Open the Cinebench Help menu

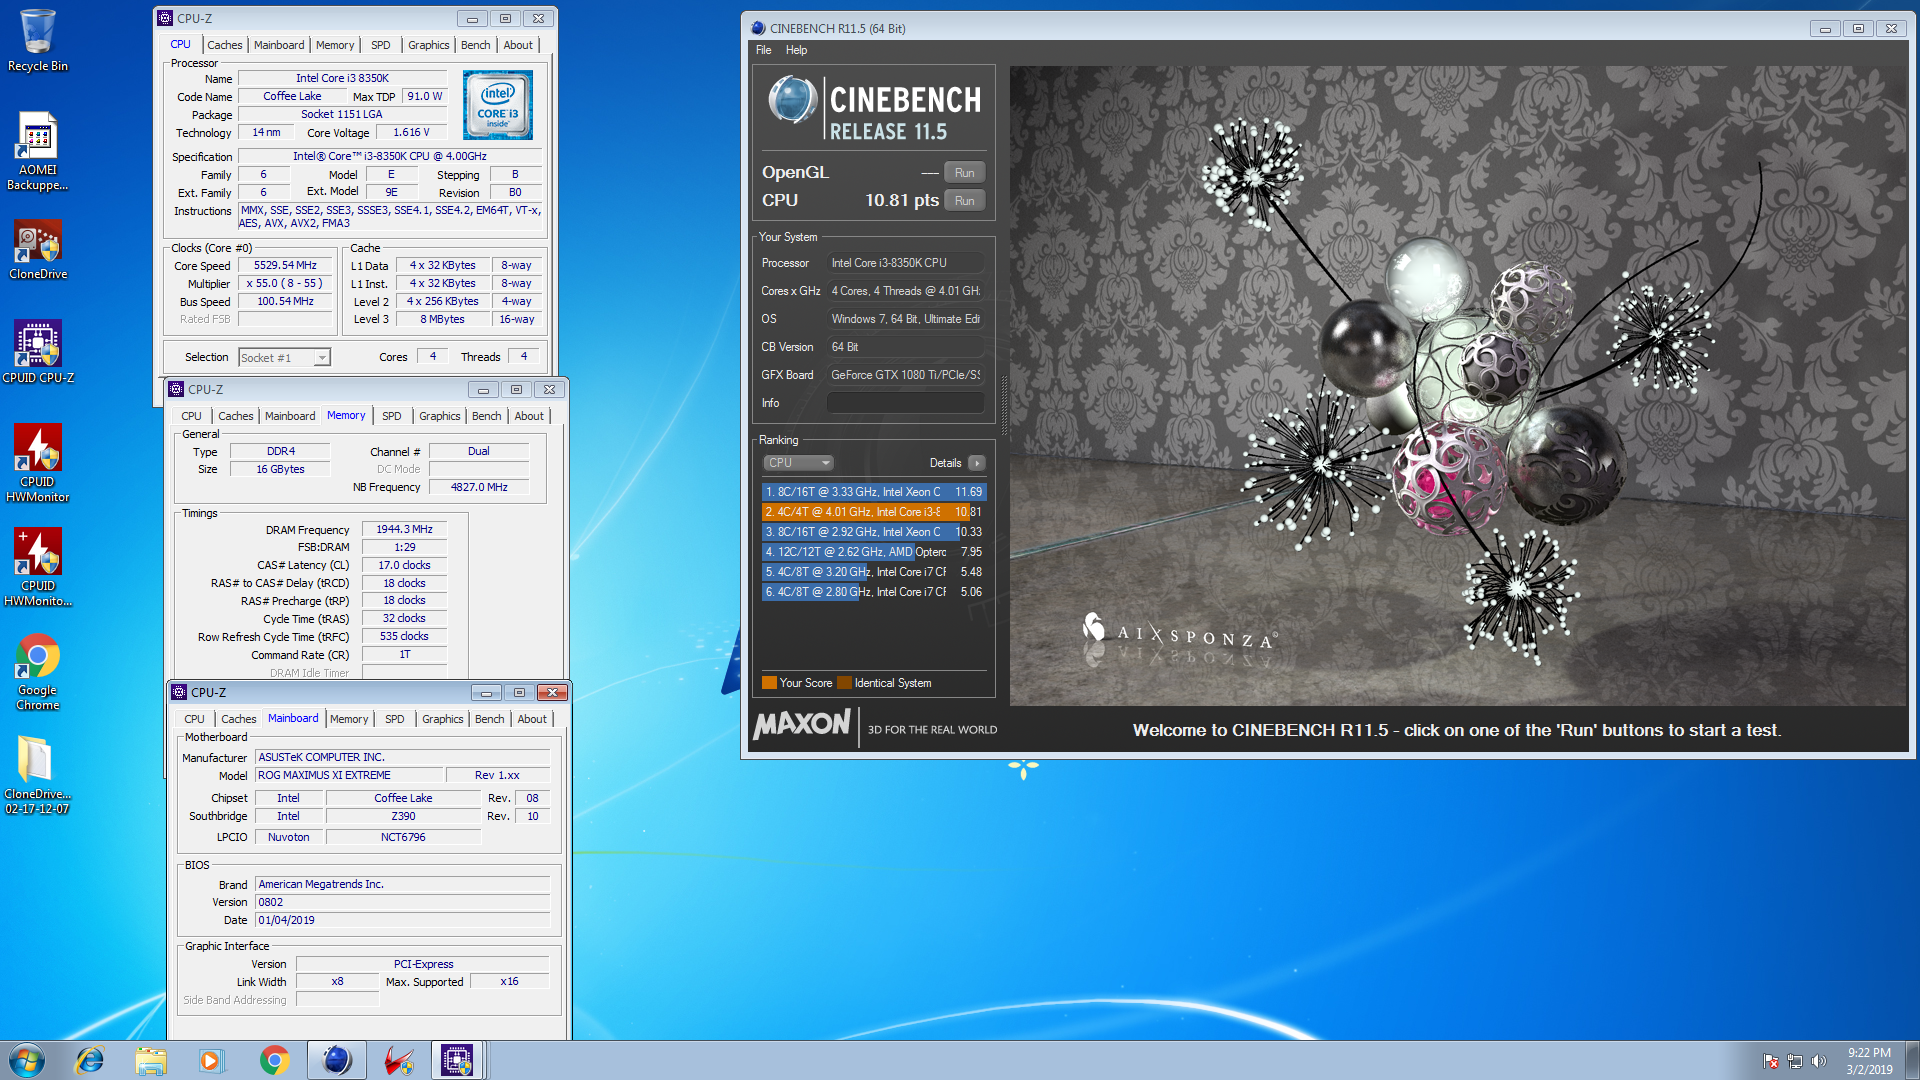[796, 50]
